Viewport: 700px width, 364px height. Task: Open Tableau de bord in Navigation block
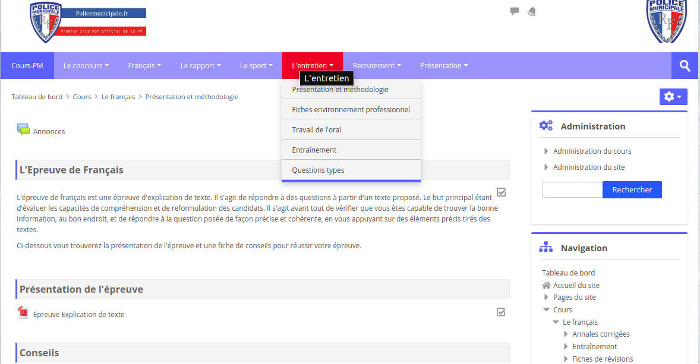(x=568, y=272)
